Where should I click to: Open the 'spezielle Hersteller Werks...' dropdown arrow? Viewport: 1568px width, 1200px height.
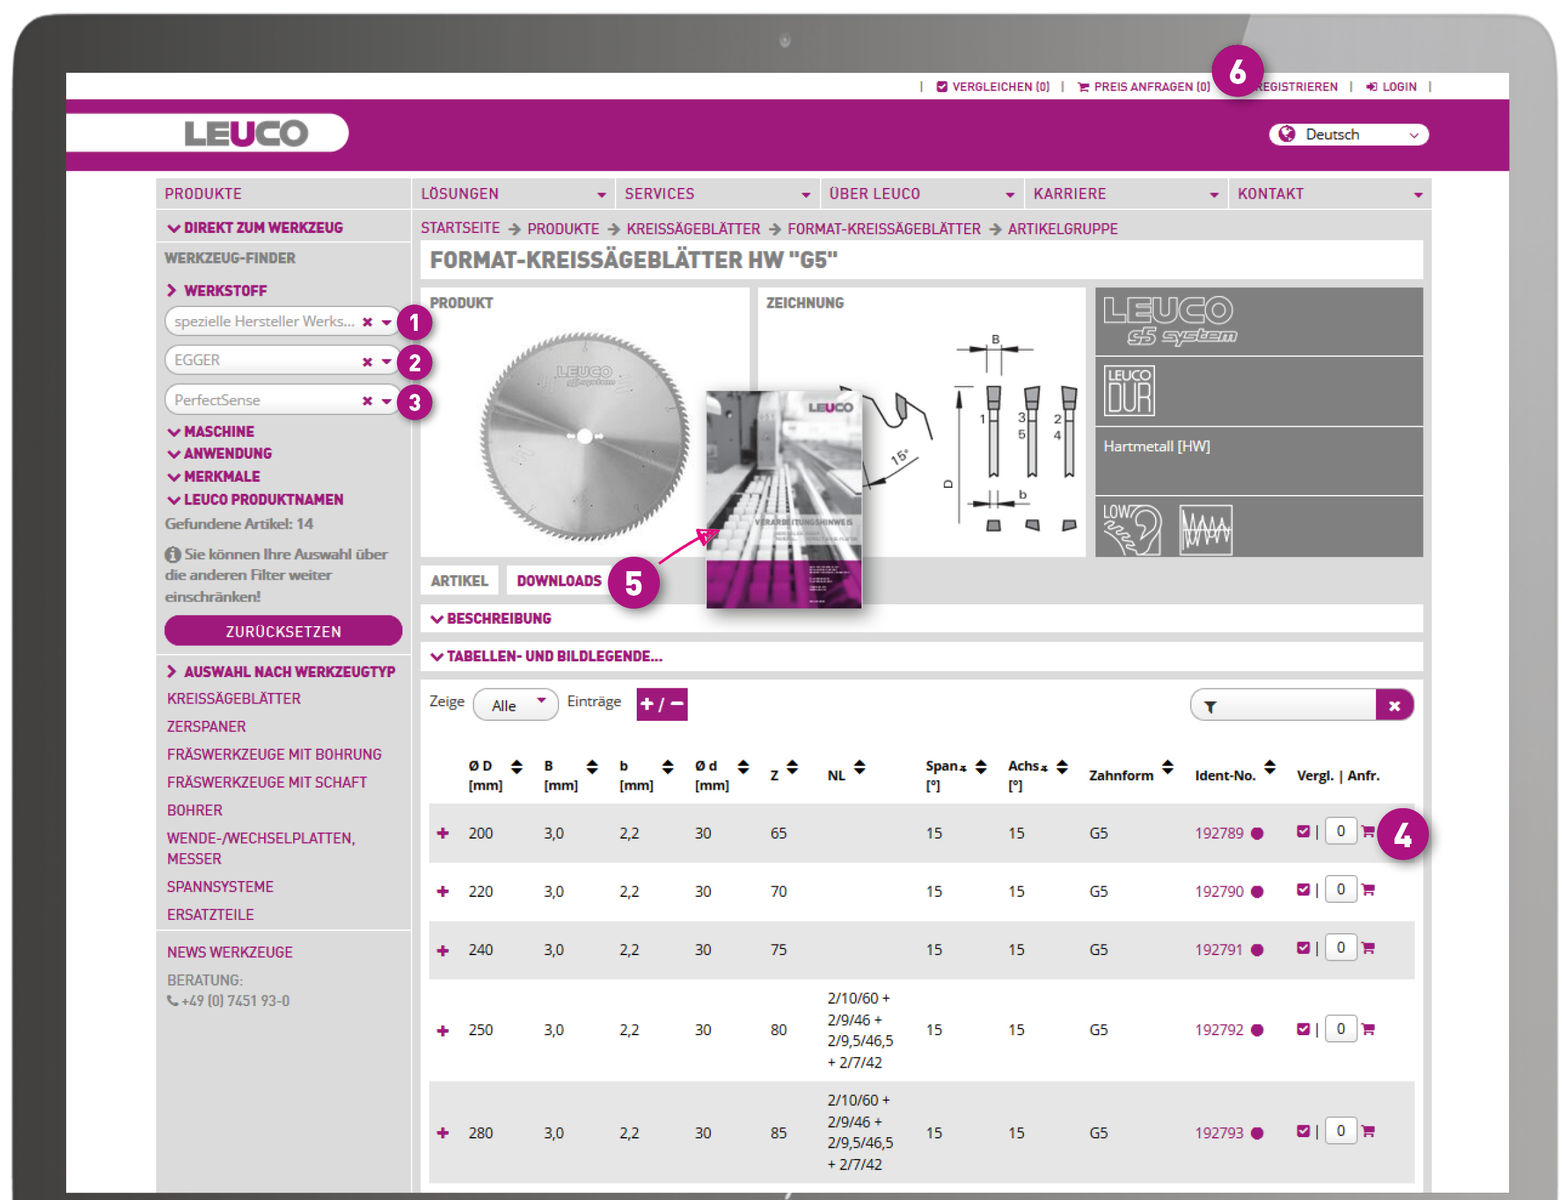386,322
